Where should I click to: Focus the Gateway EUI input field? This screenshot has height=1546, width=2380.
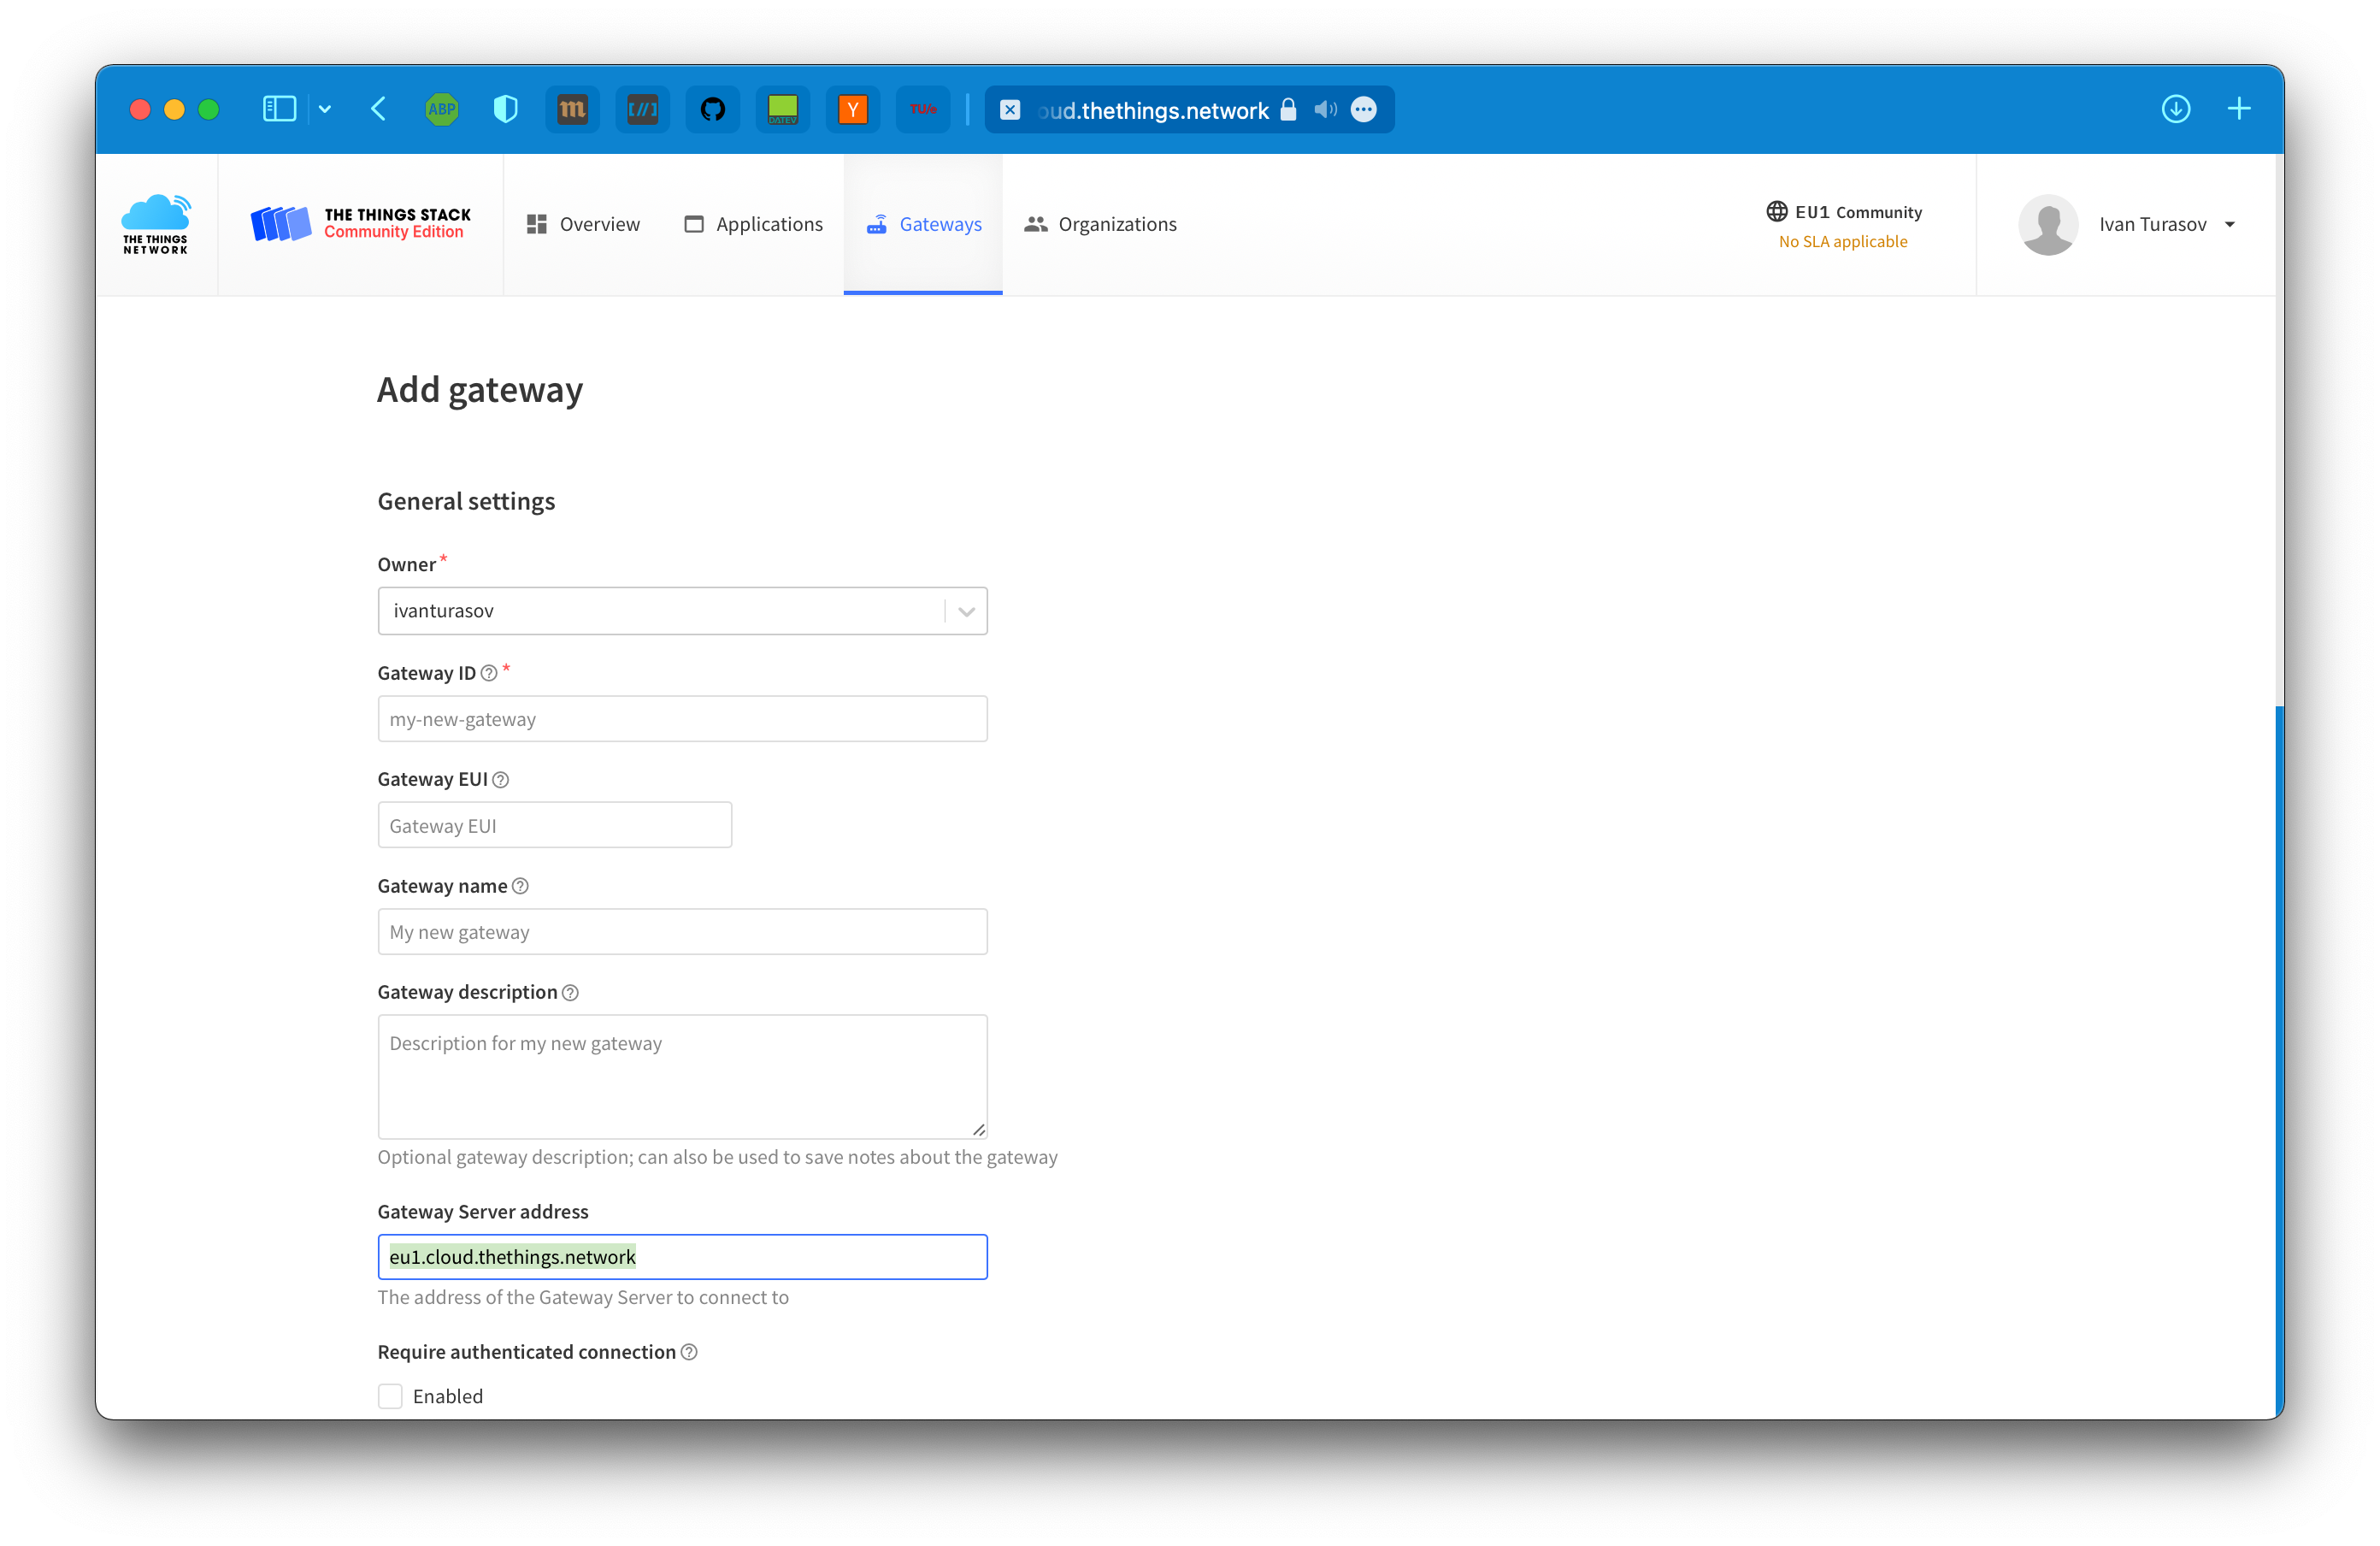click(554, 825)
